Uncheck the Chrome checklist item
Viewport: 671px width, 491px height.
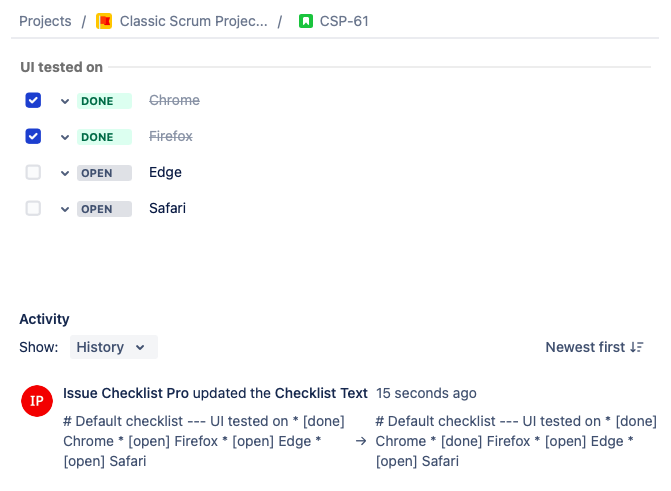click(33, 100)
